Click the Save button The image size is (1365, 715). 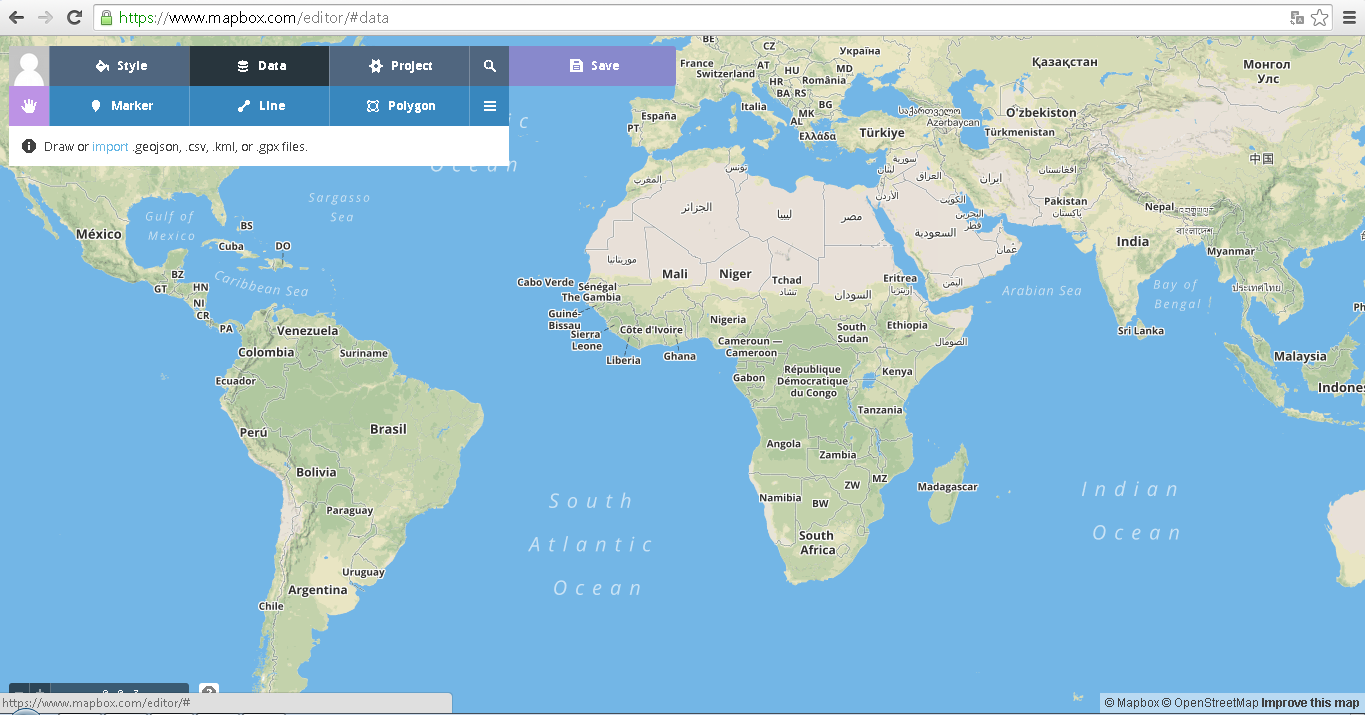pos(591,66)
